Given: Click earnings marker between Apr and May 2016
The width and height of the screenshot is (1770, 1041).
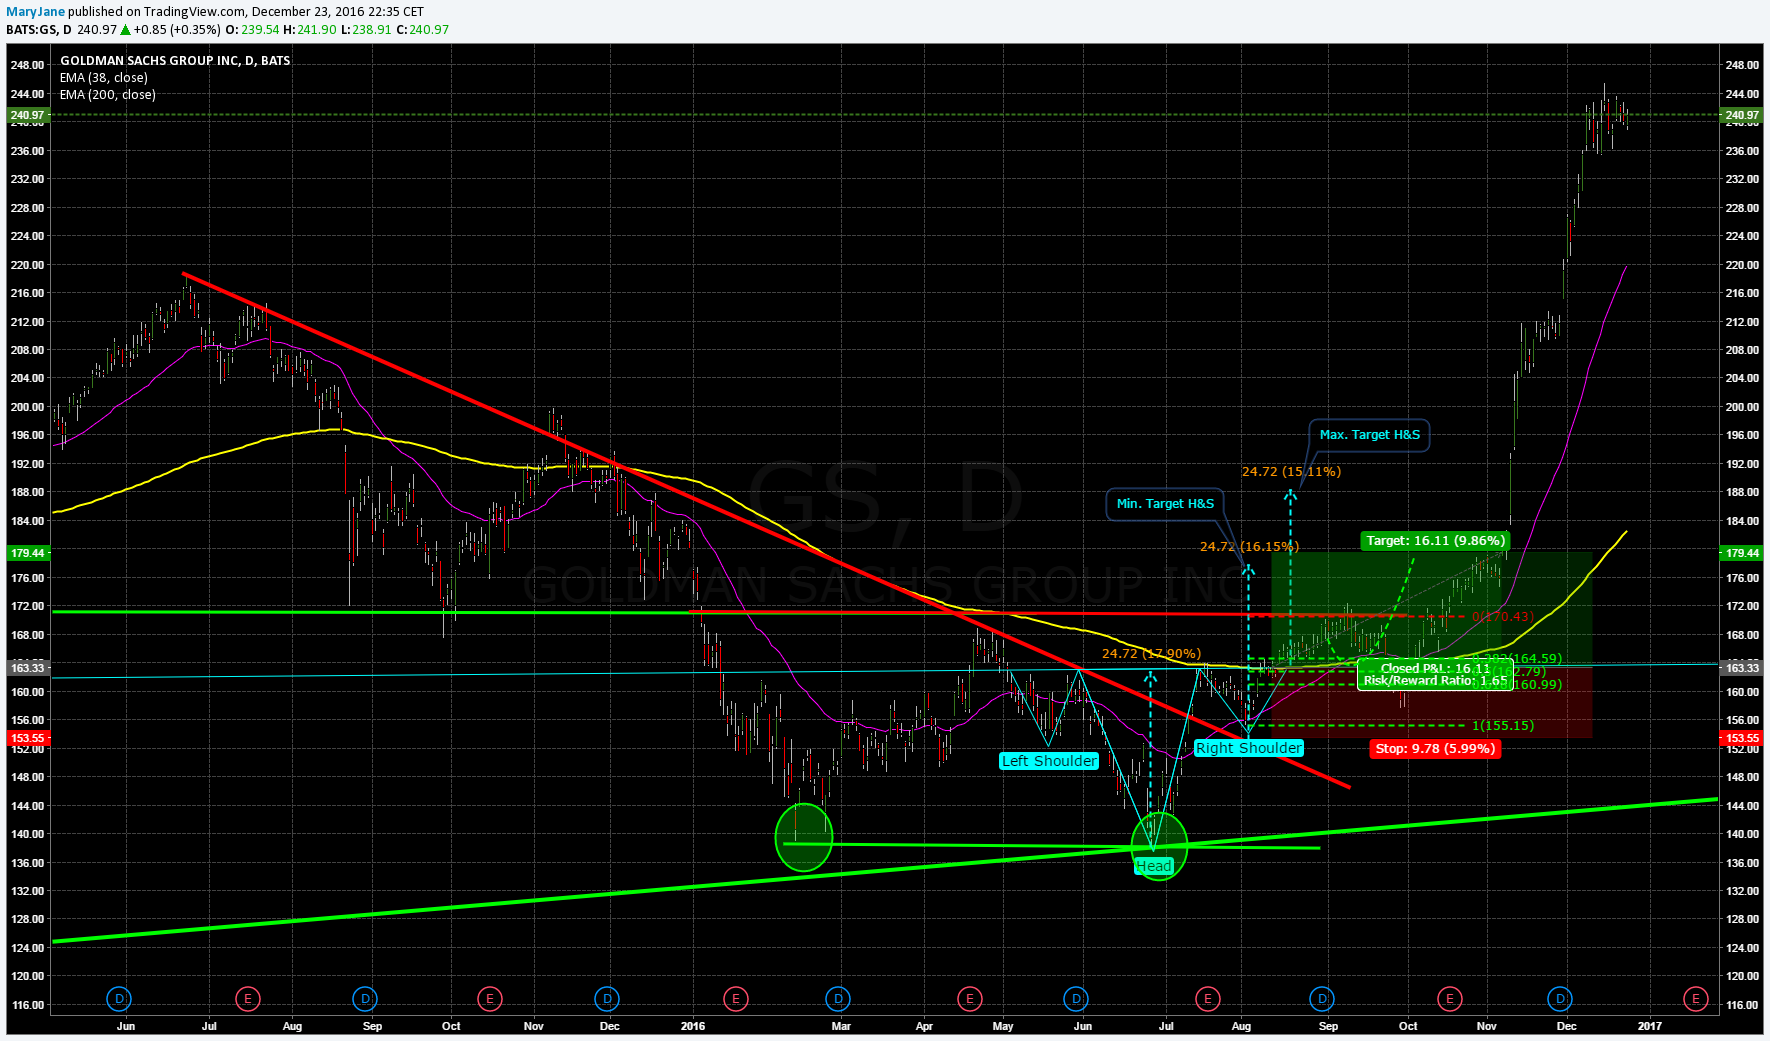Looking at the screenshot, I should (968, 998).
